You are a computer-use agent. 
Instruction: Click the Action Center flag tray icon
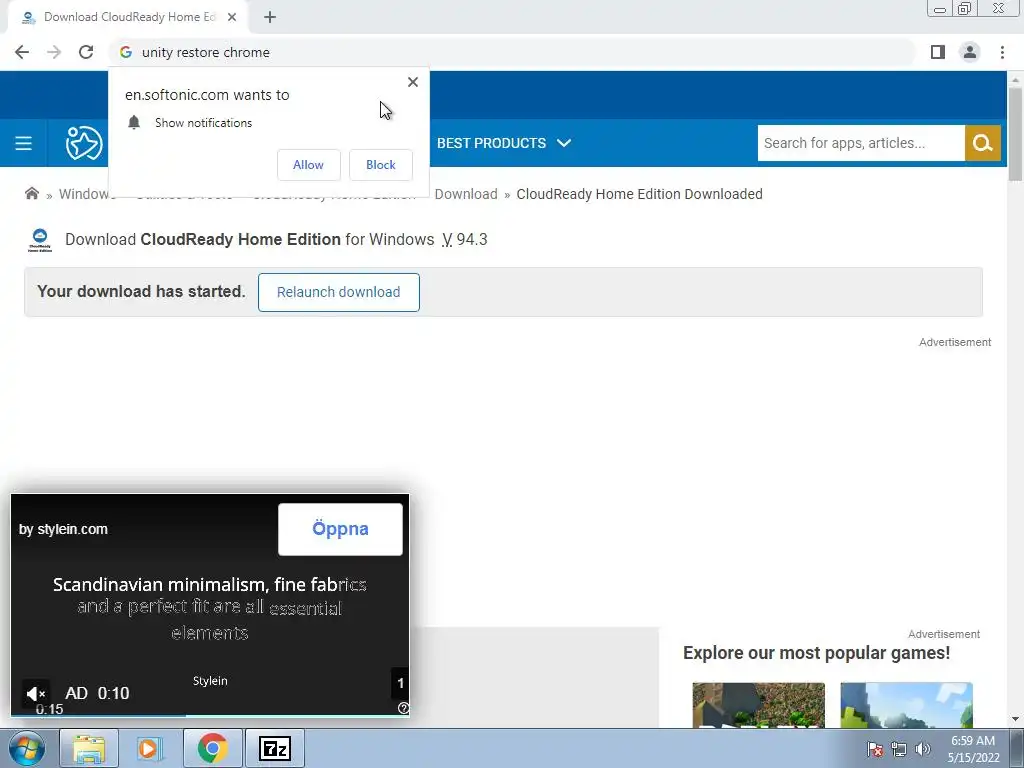875,749
